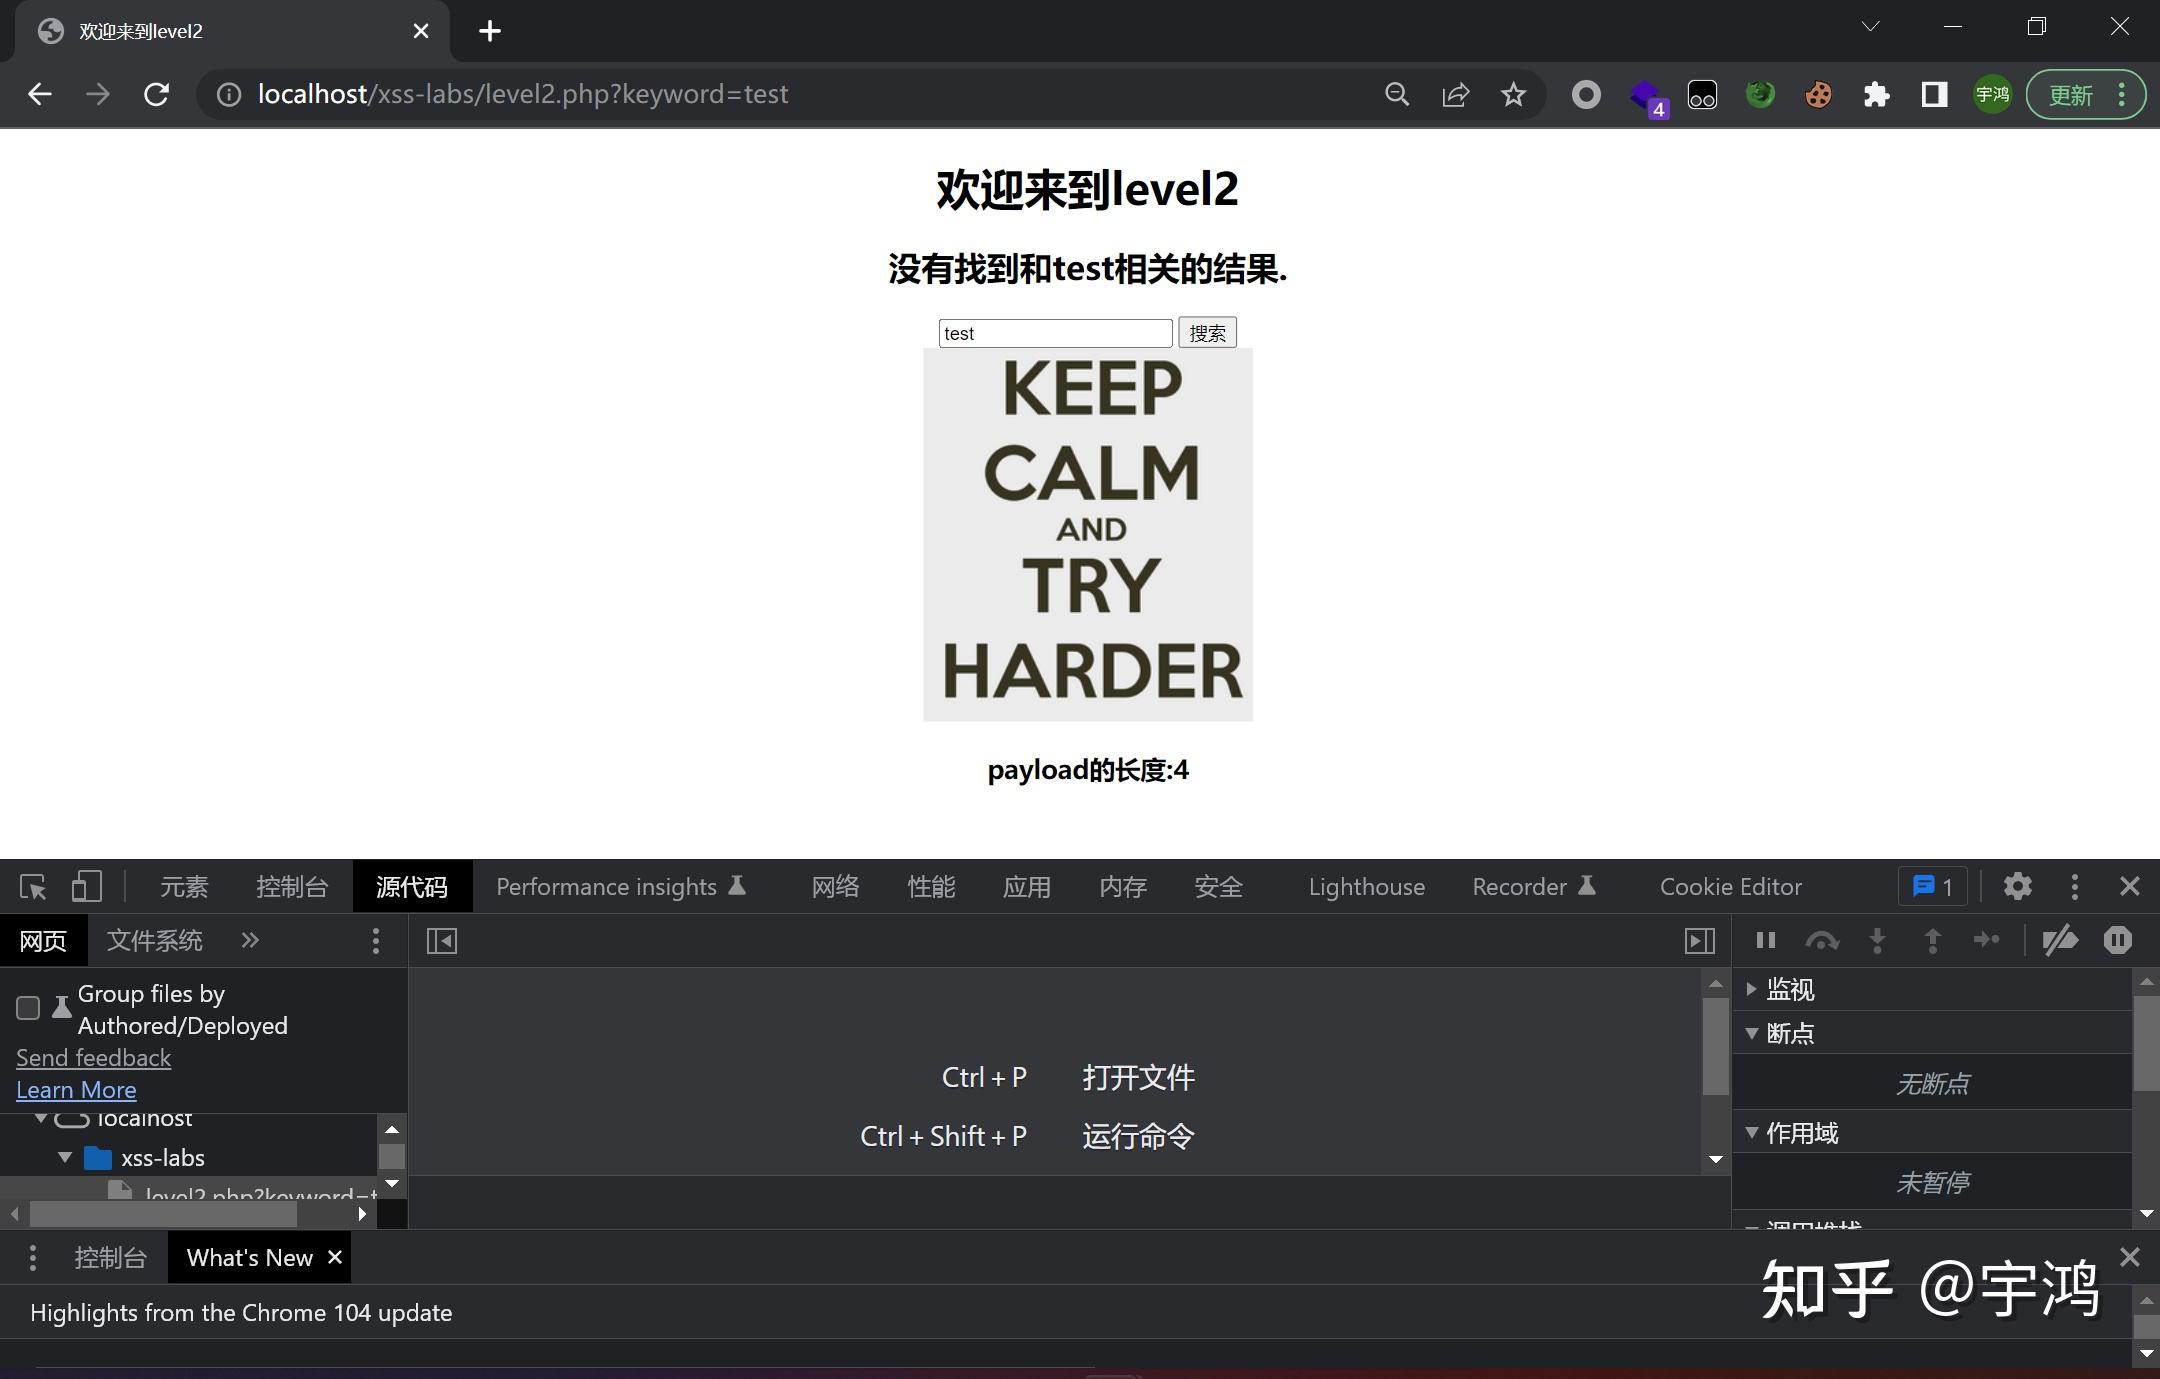
Task: Open the DevTools settings gear
Action: tap(2018, 886)
